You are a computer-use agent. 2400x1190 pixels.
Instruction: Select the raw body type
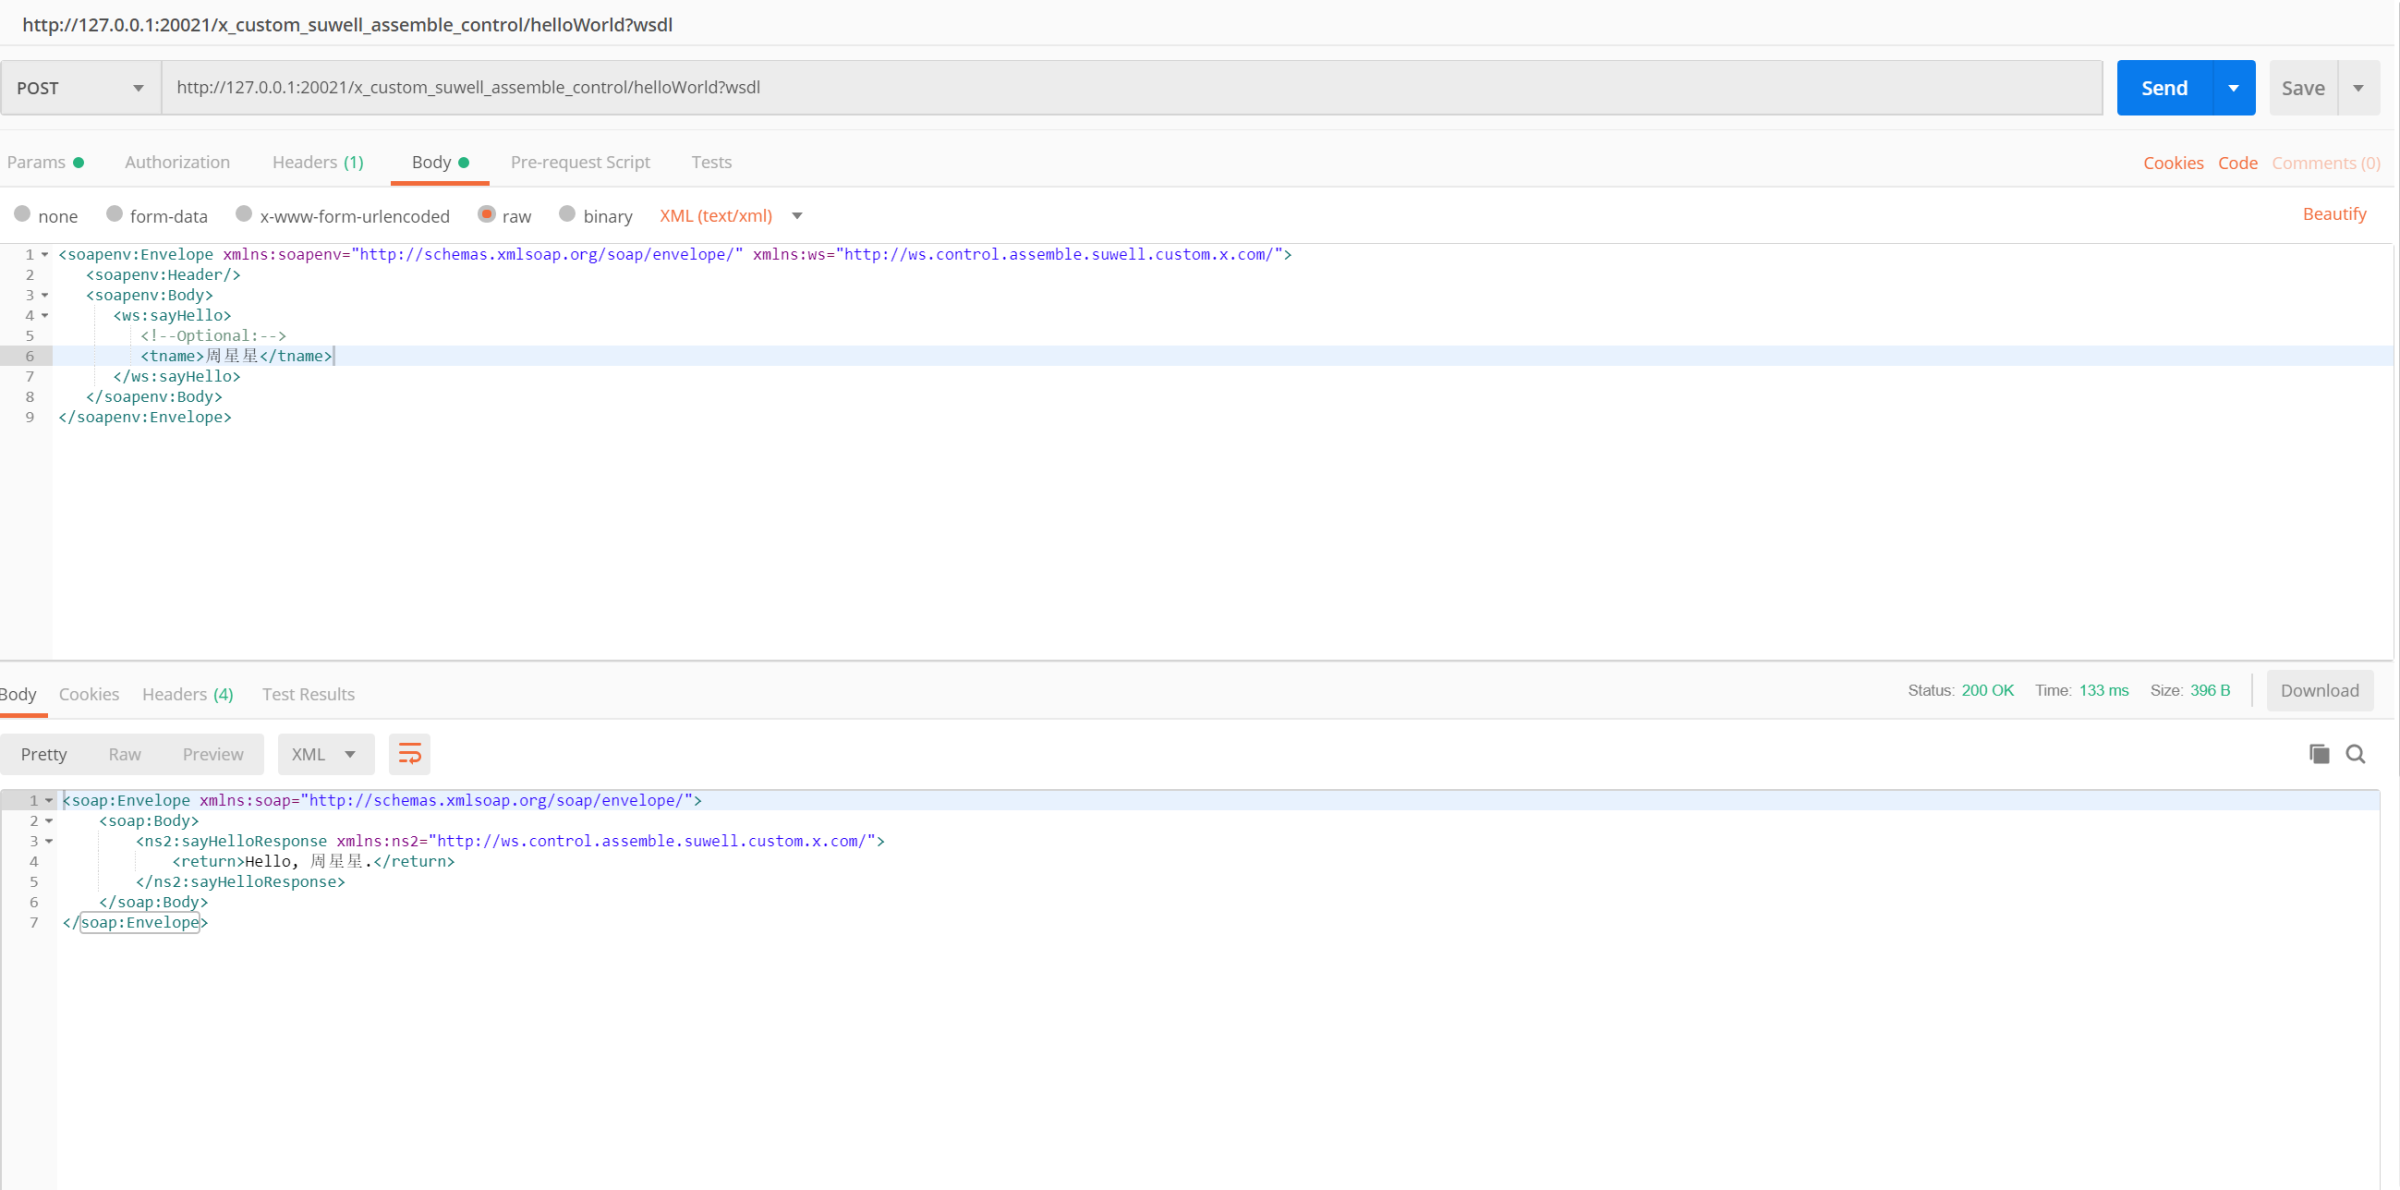[x=487, y=214]
